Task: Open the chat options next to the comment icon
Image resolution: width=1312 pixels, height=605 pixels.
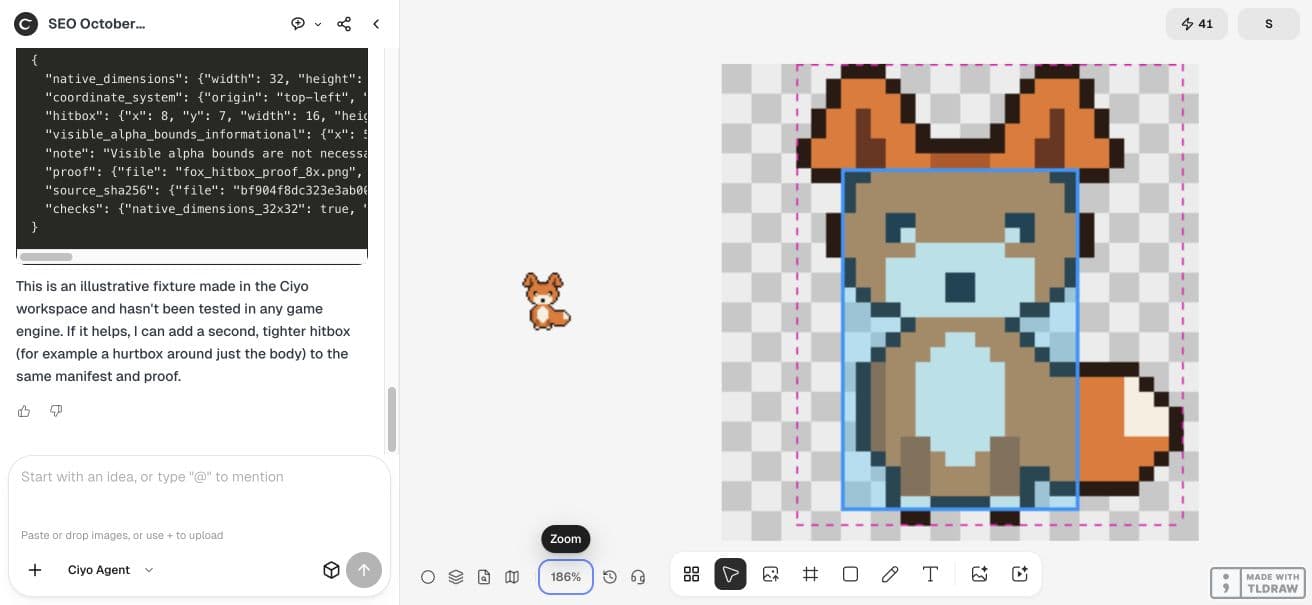Action: pos(318,24)
